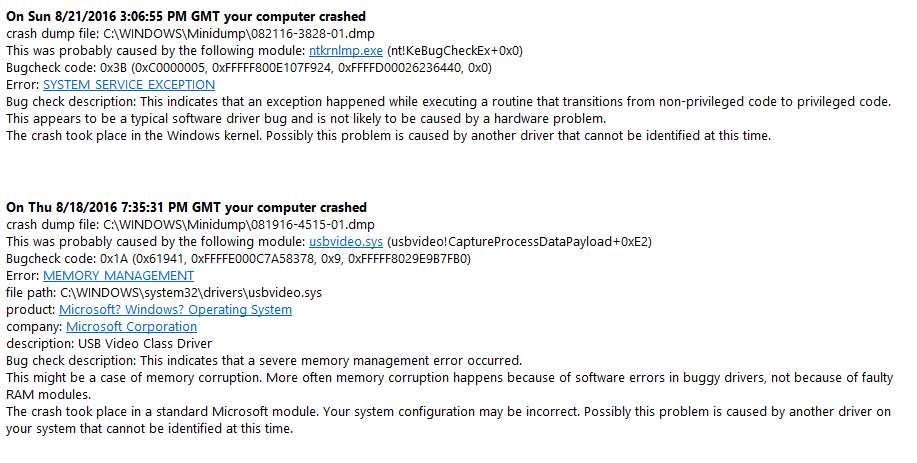Click the Bugcheck code 0x1A line
Screen dimensions: 917x463
click(x=238, y=259)
